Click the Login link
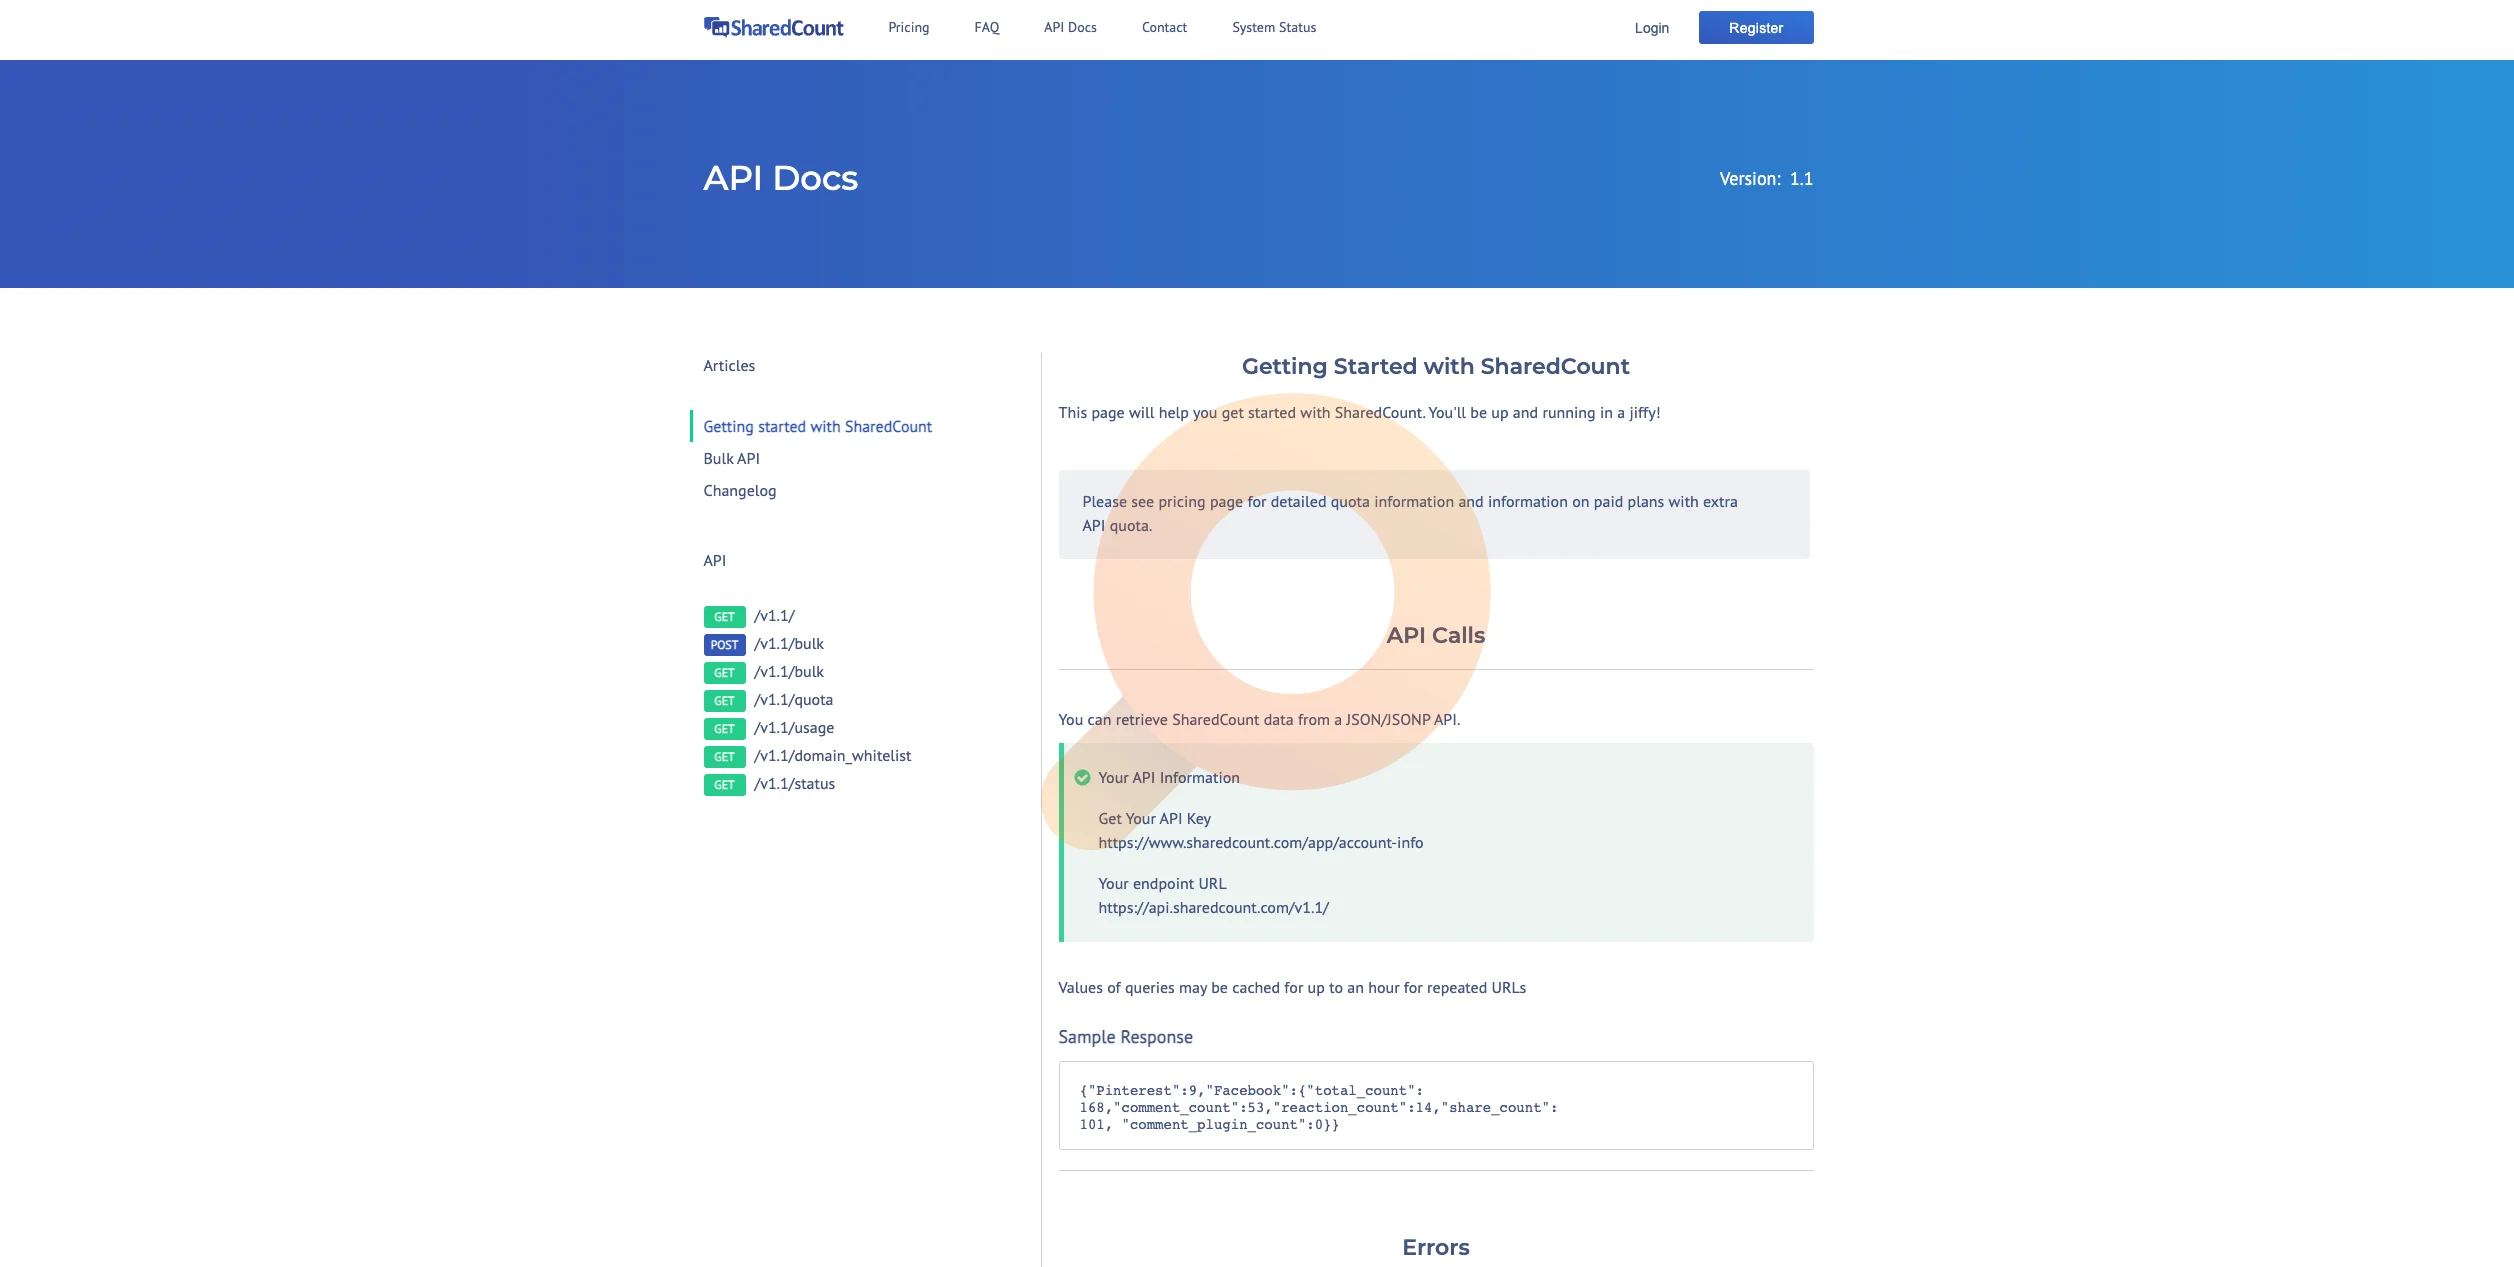The image size is (2514, 1267). coord(1651,28)
